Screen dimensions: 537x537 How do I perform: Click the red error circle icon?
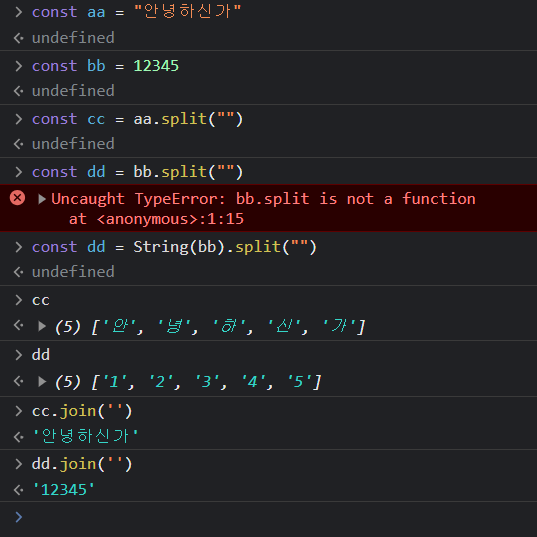(x=17, y=198)
